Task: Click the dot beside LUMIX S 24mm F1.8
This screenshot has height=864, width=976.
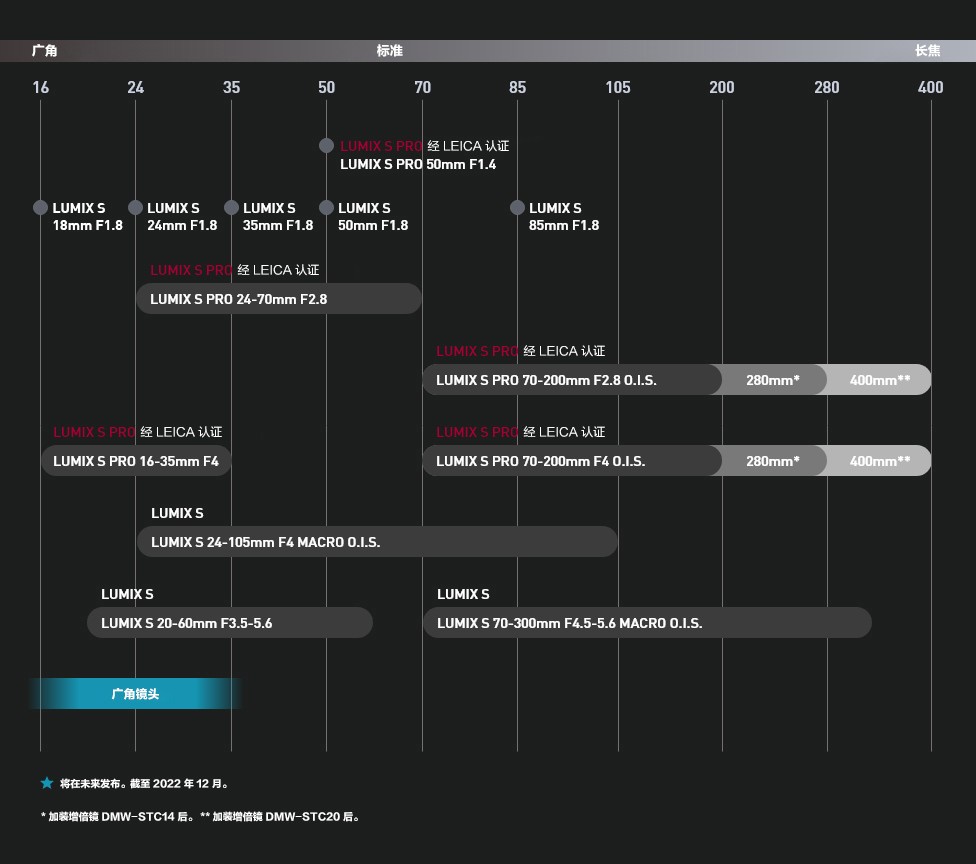Action: pos(135,207)
